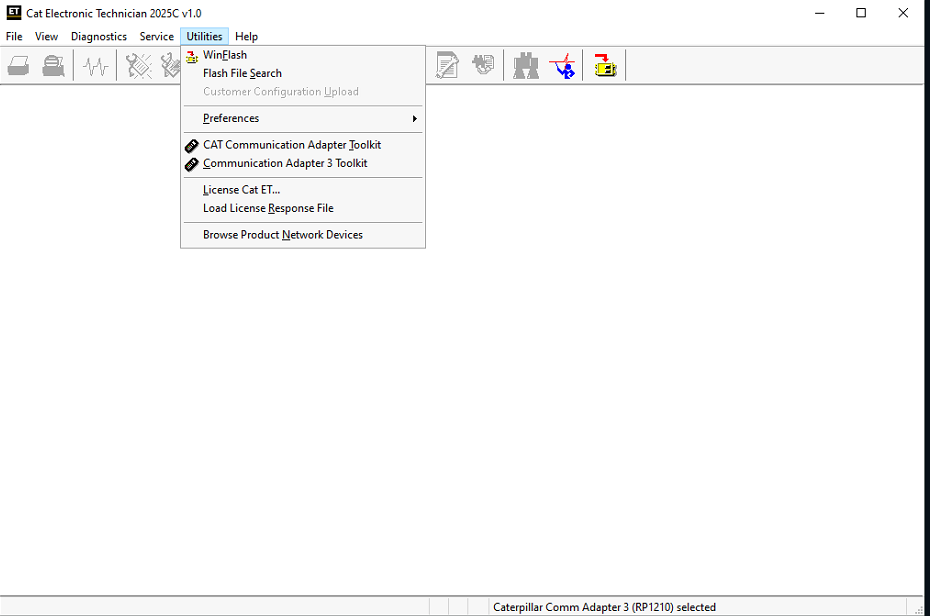Open the Service menu
Viewport: 930px width, 616px height.
click(x=157, y=36)
